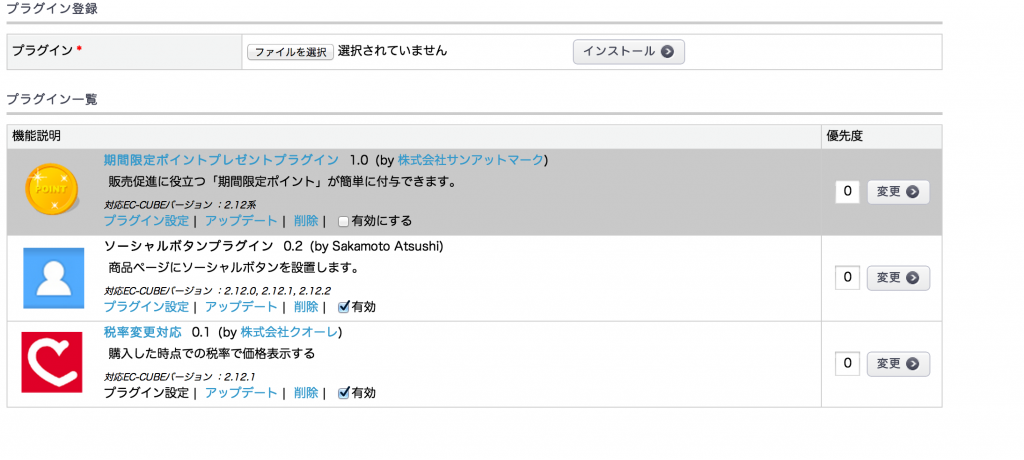1024x460 pixels.
Task: Focus priority field for 税率変更対応 plugin
Action: click(847, 363)
